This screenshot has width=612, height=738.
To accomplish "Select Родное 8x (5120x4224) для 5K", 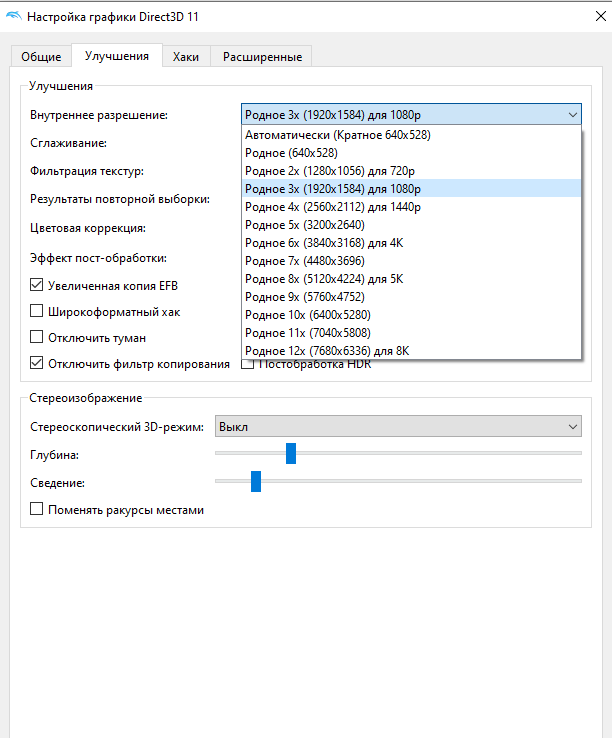I will (x=411, y=279).
